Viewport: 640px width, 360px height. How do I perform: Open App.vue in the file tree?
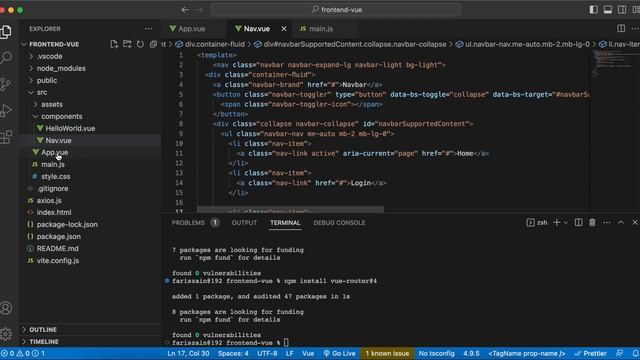pyautogui.click(x=55, y=152)
